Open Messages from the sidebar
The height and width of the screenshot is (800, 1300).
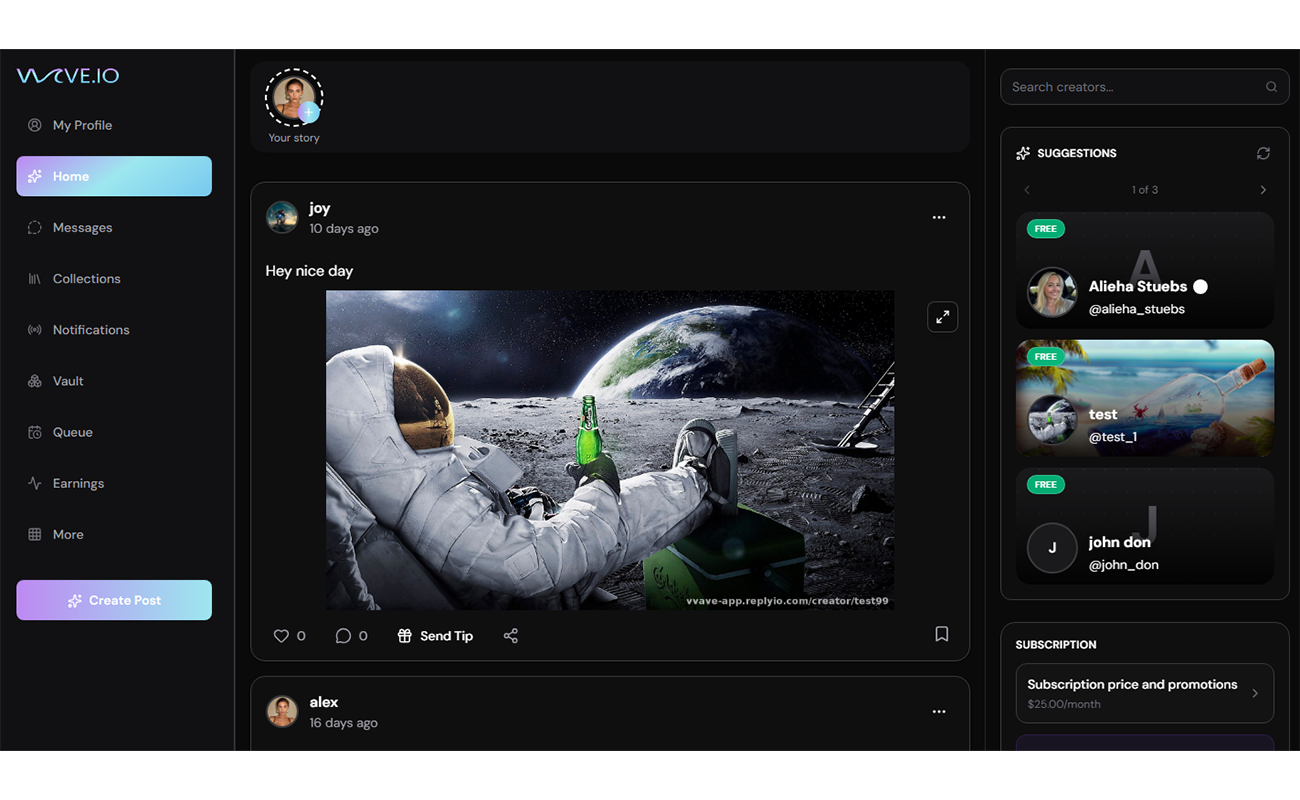[x=82, y=228]
